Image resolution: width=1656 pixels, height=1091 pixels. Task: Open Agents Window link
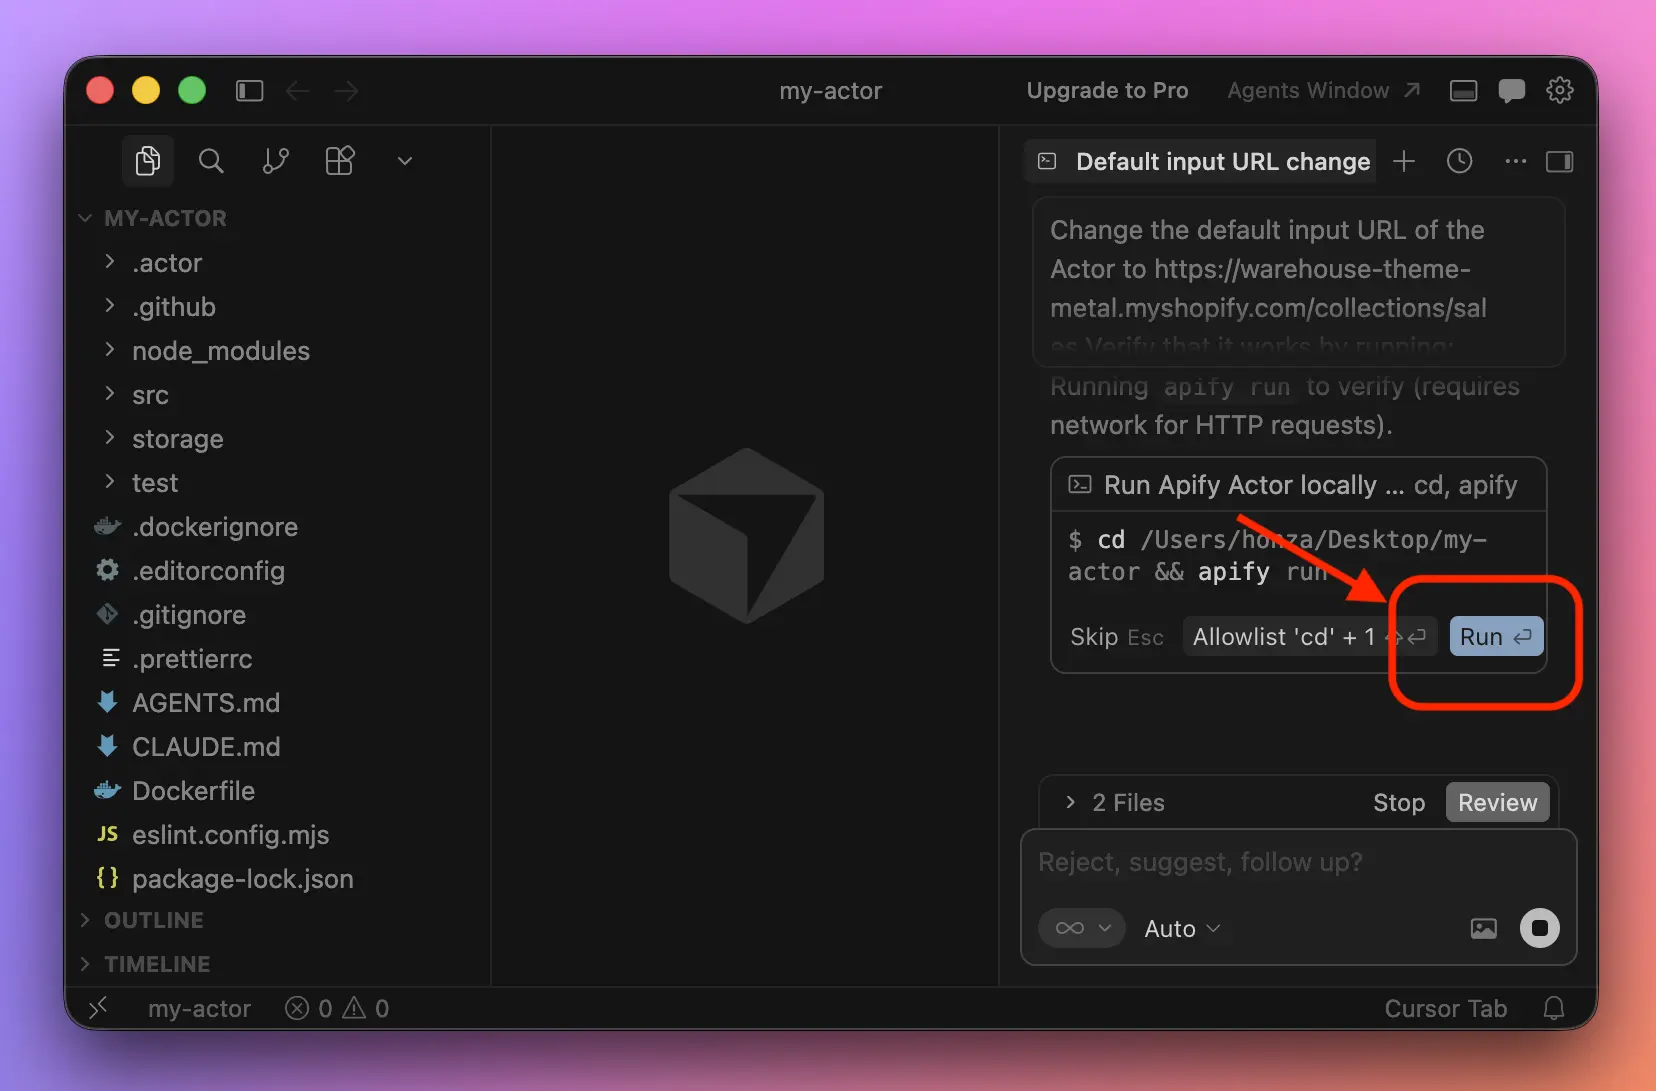[x=1324, y=91]
